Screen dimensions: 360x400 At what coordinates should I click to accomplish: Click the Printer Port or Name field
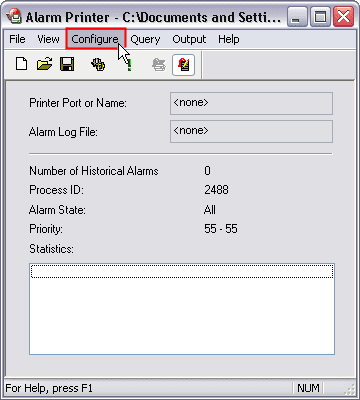click(x=251, y=103)
